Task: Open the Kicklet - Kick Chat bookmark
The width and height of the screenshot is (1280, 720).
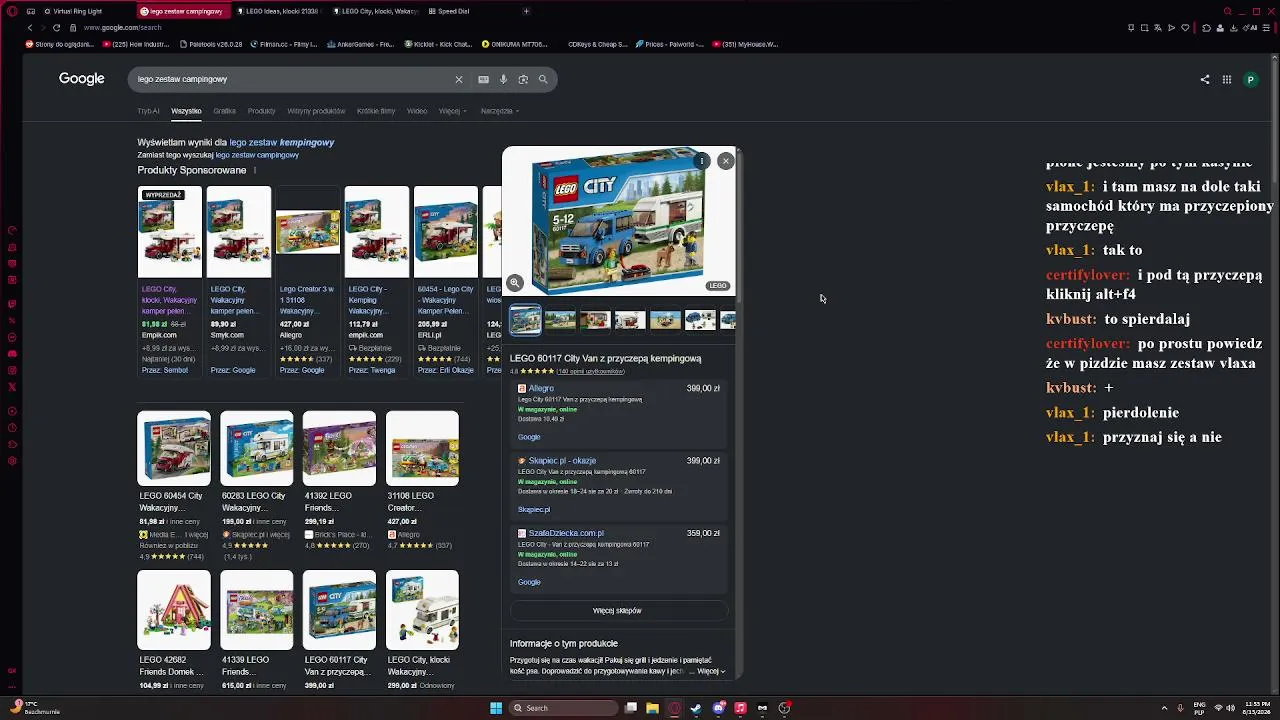Action: coord(439,44)
